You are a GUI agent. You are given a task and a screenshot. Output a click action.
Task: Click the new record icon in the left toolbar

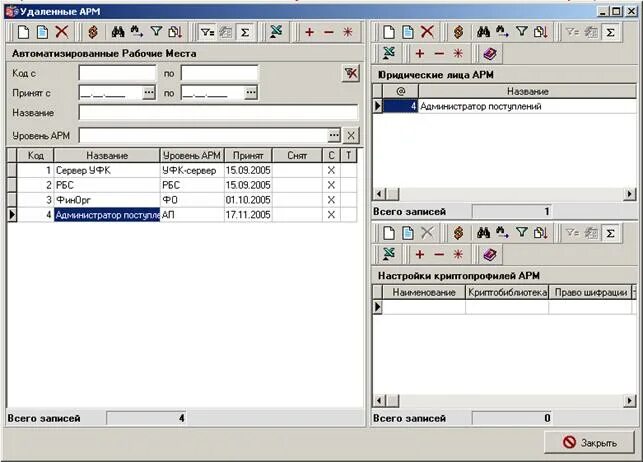click(x=23, y=32)
